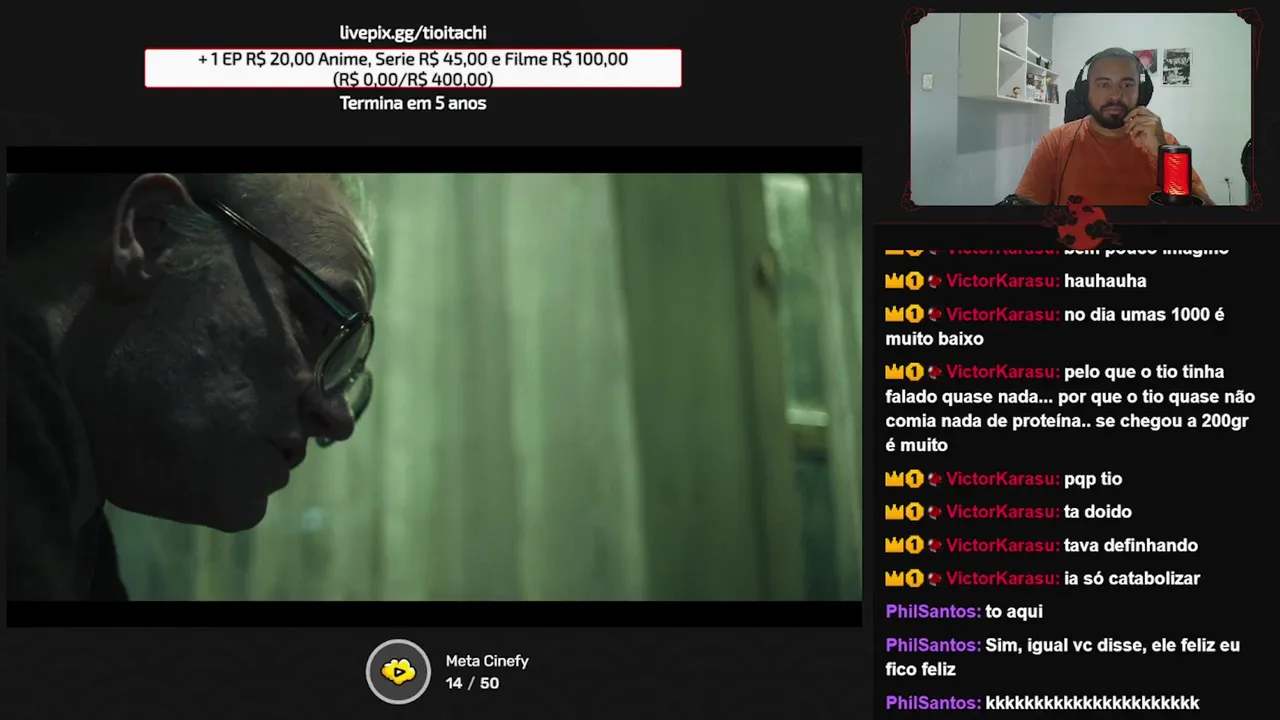1280x720 pixels.
Task: Click VictorKarasu name on 'no dia umas 1000' message
Action: 1002,314
